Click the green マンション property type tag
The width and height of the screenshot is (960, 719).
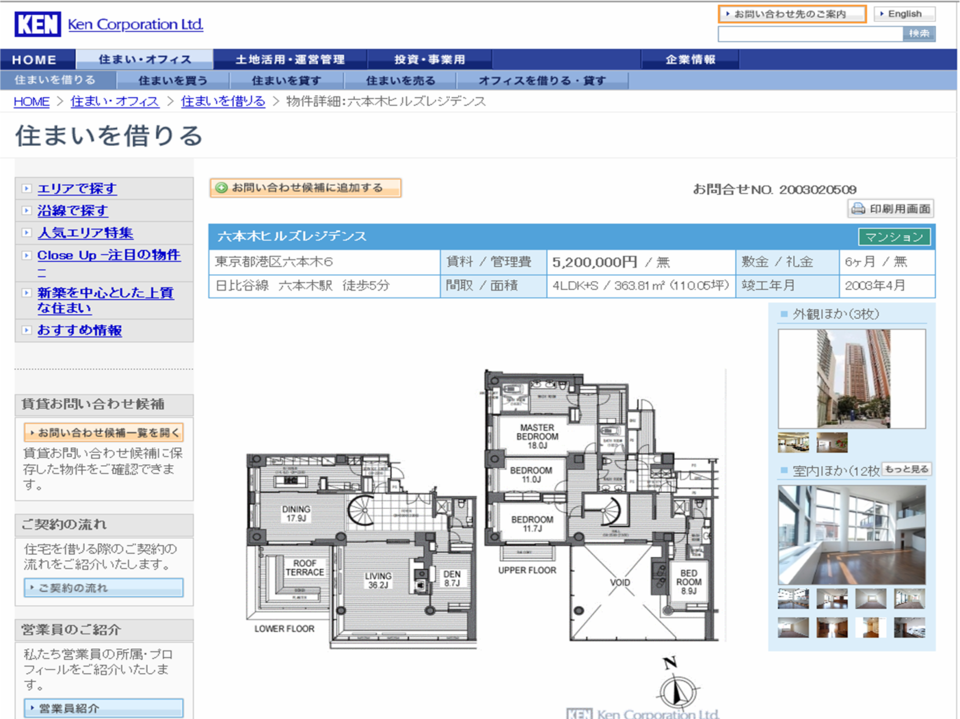894,237
